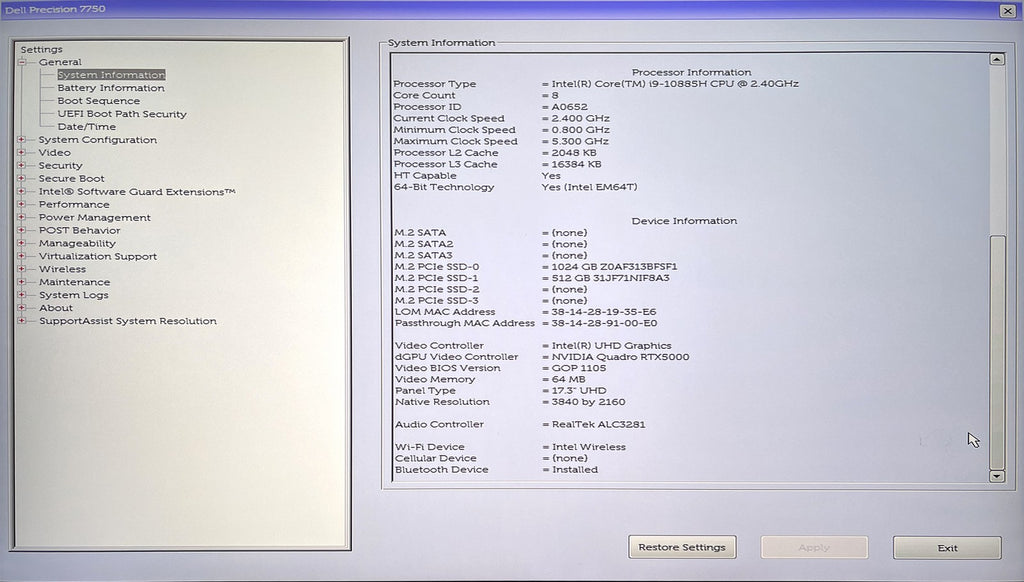Click the Wi-Fi Device Intel Wireless value

pyautogui.click(x=588, y=447)
